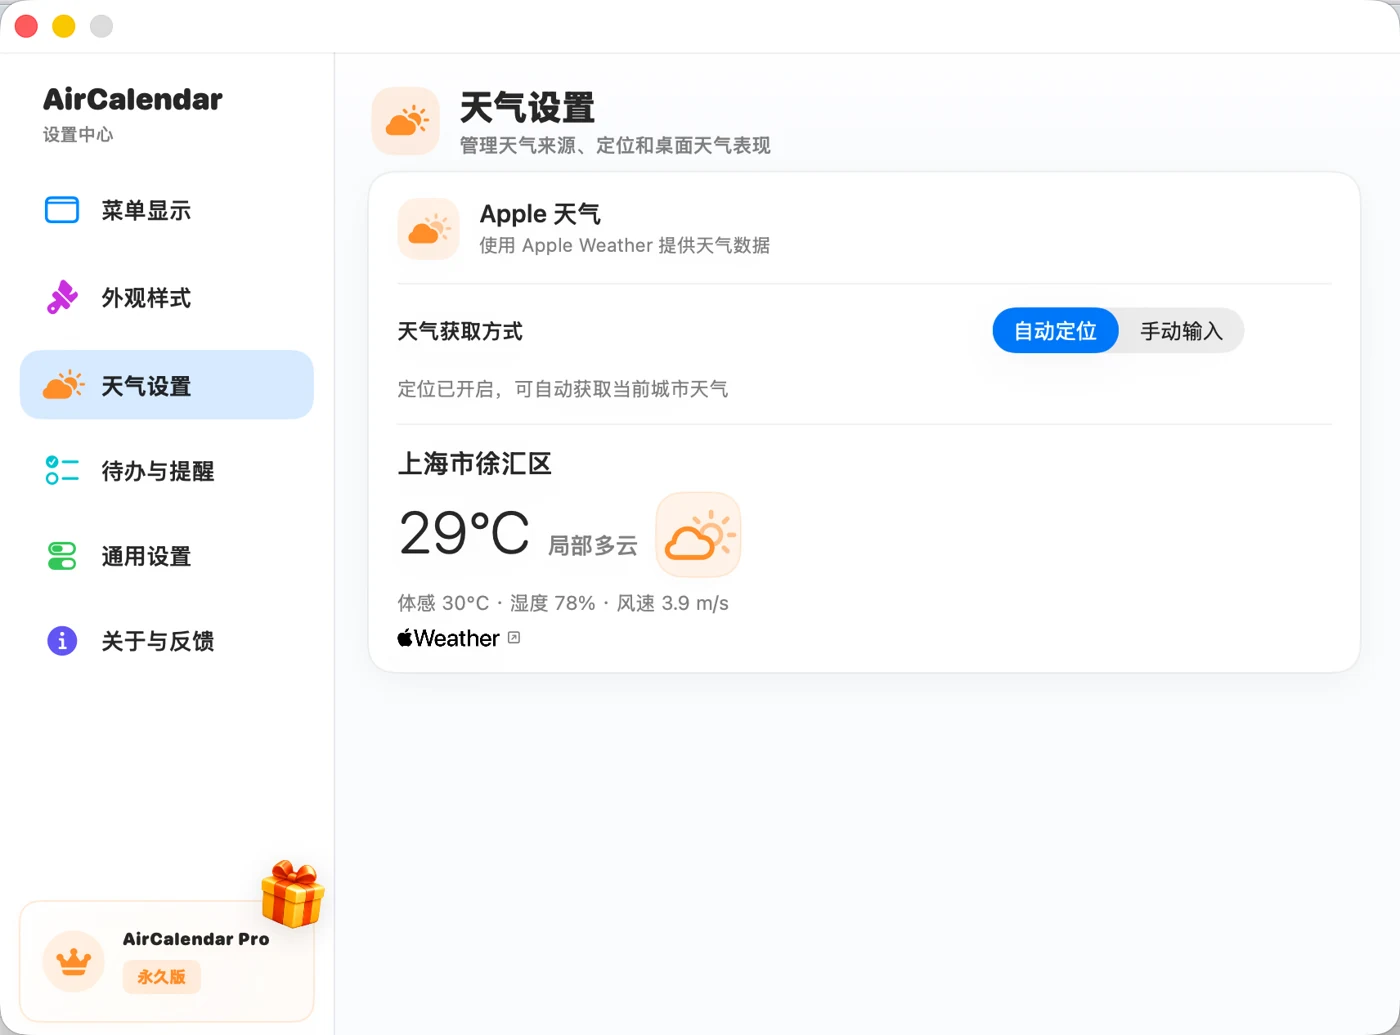
Task: Click the 待办与提醒 checklist icon
Action: pyautogui.click(x=62, y=470)
